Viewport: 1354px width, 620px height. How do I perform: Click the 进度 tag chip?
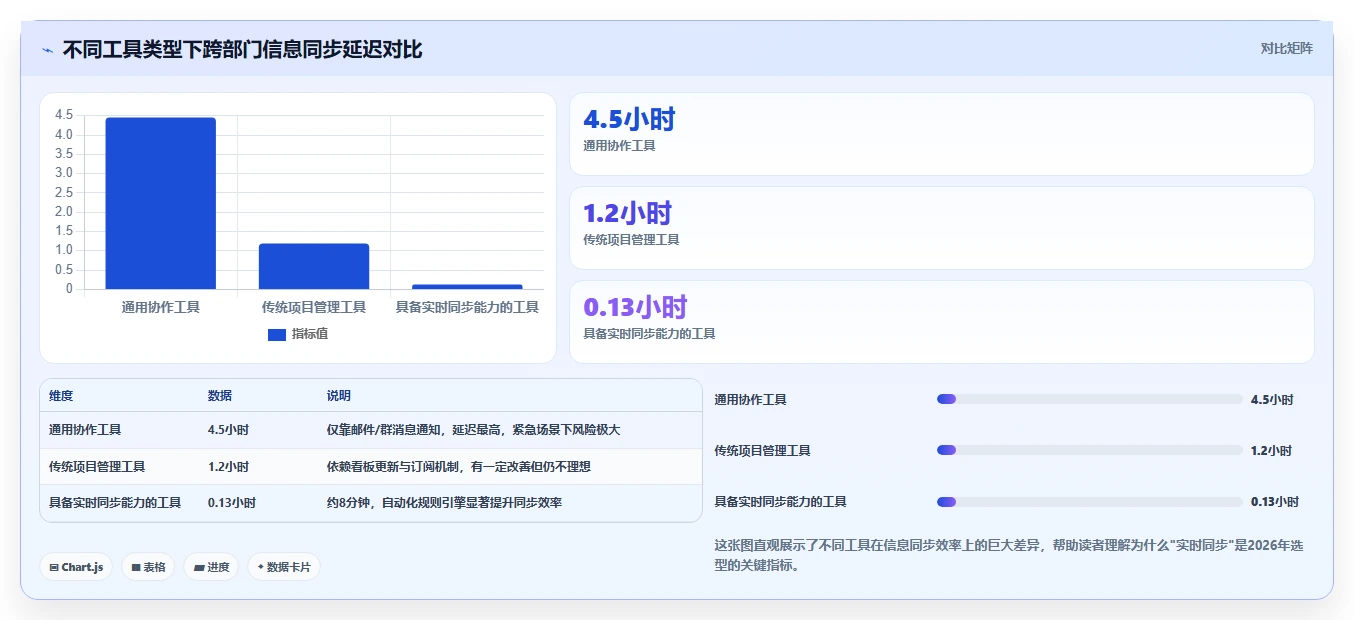point(211,567)
